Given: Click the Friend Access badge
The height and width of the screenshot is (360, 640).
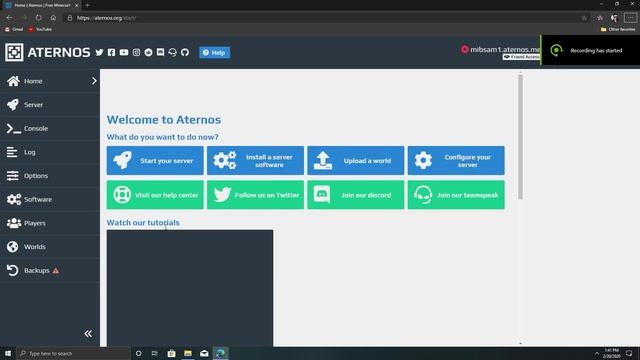Looking at the screenshot, I should [521, 57].
